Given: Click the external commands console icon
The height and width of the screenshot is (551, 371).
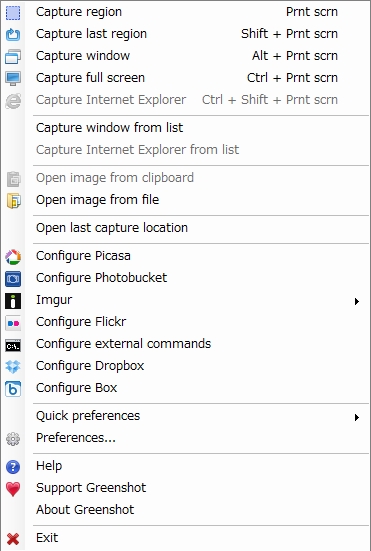Looking at the screenshot, I should coord(13,345).
